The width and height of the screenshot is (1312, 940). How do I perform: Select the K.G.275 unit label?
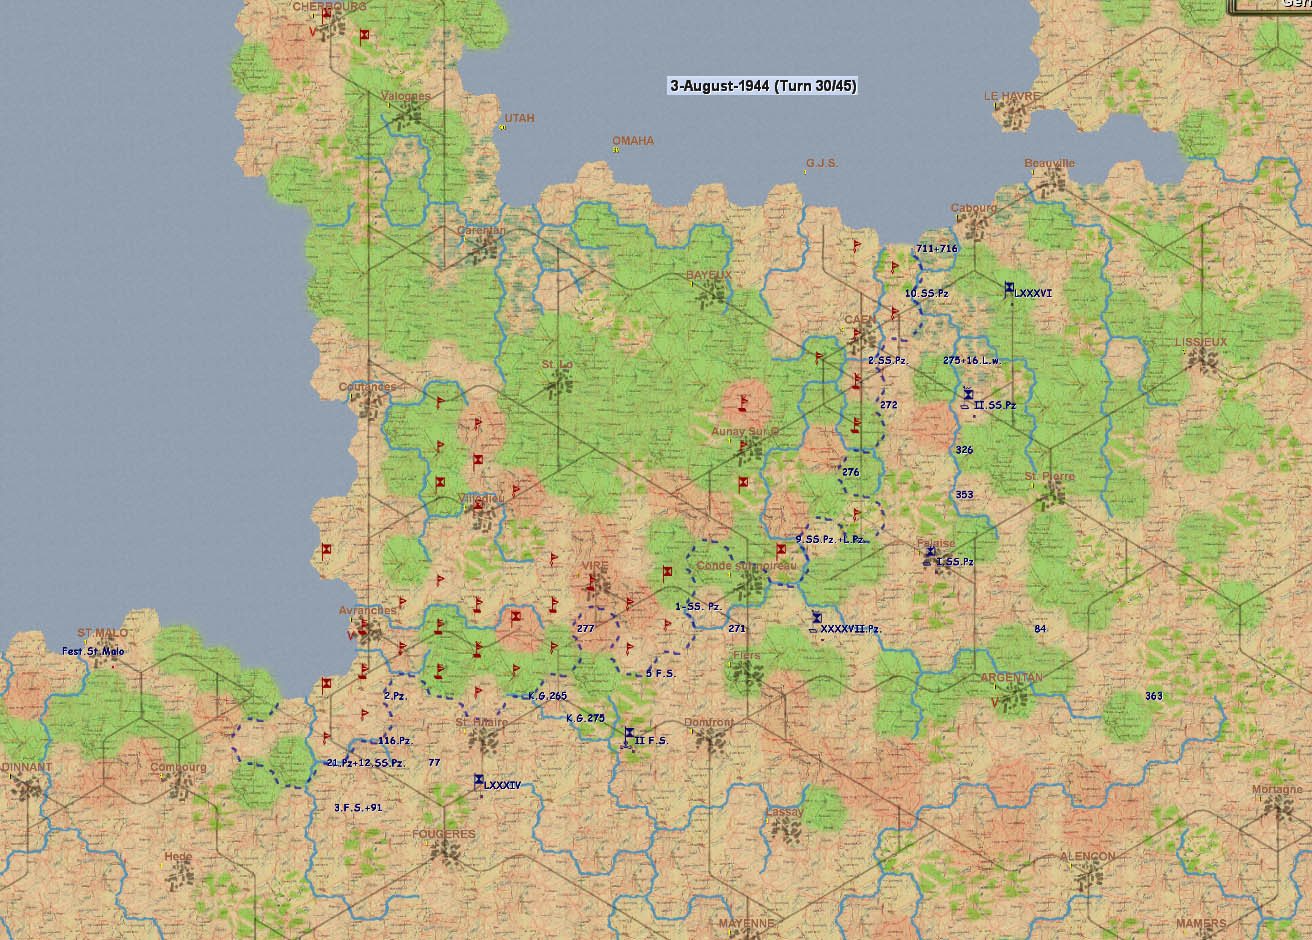click(586, 718)
